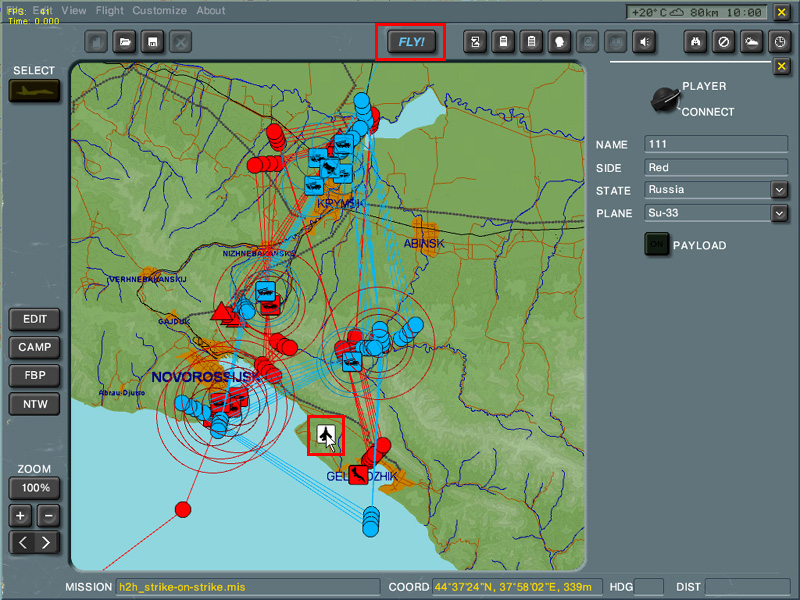Viewport: 800px width, 600px height.
Task: Turn the PLAYER/CONNECT rotary switch
Action: [665, 99]
